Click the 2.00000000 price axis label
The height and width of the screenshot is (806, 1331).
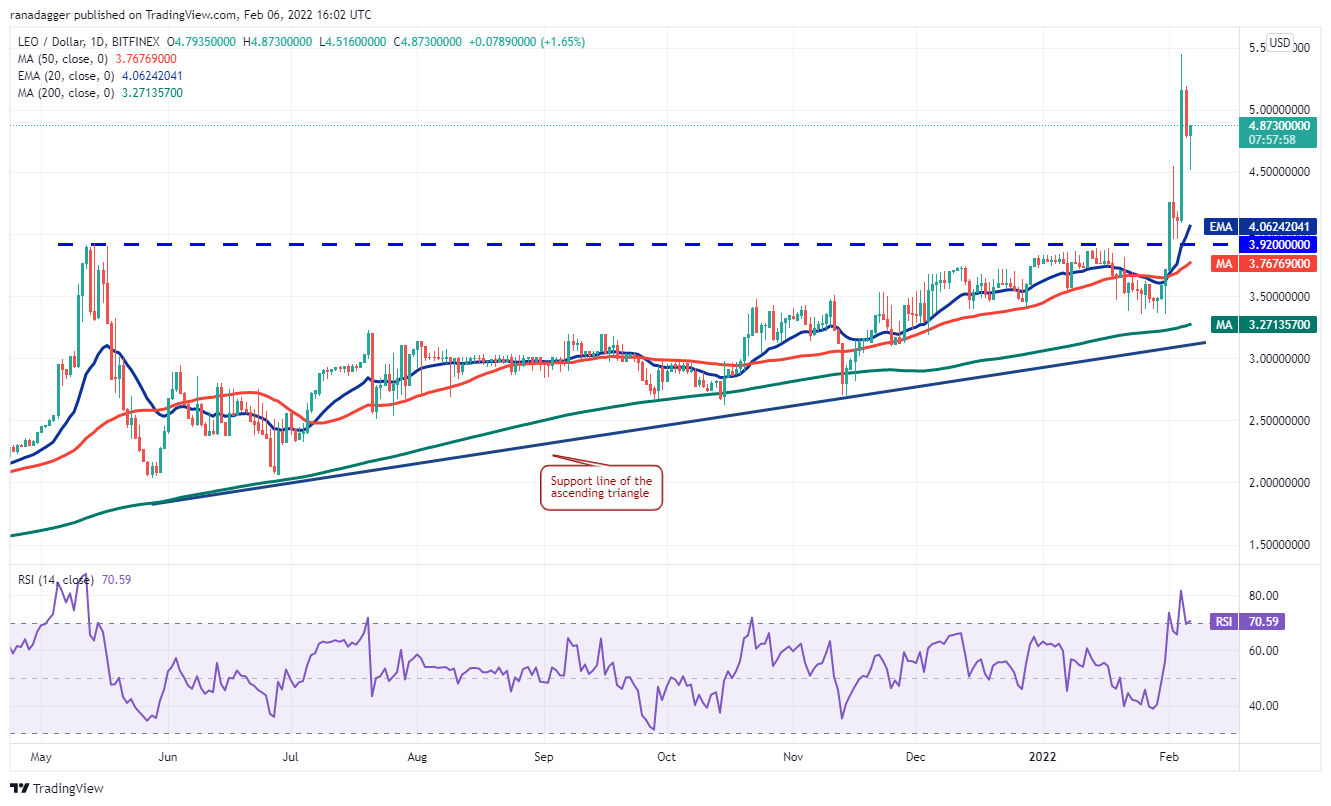(x=1280, y=483)
